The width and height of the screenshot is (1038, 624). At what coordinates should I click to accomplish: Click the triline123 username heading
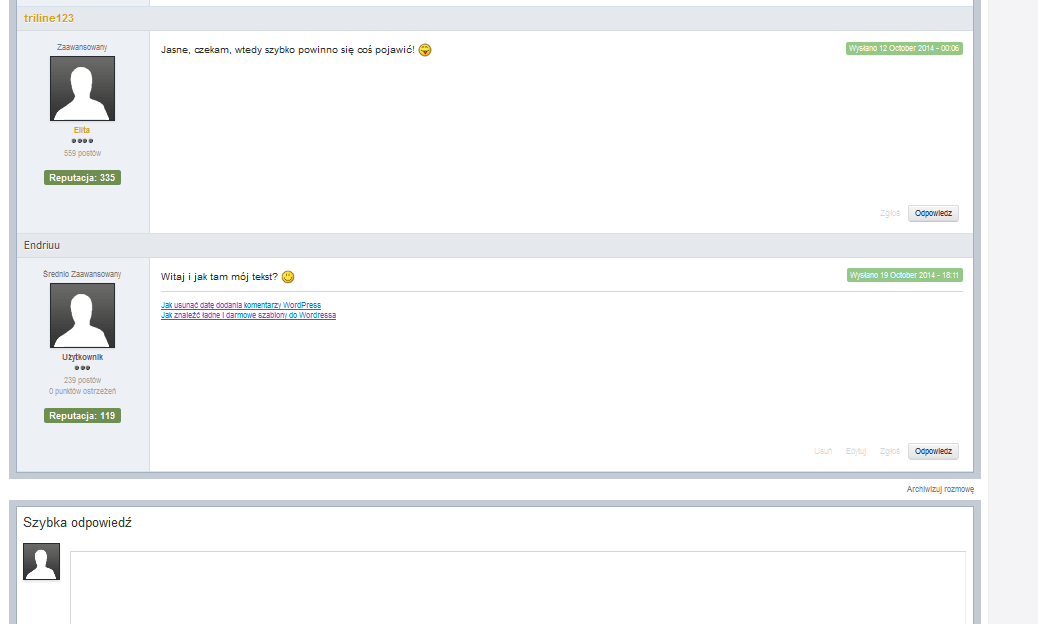click(x=49, y=18)
